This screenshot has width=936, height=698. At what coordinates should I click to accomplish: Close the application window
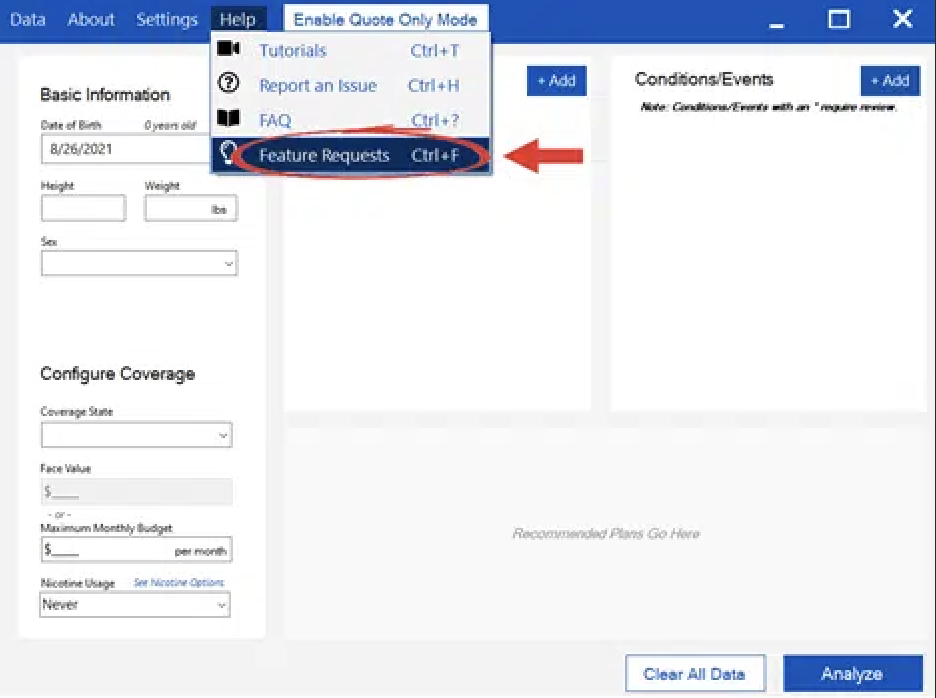click(x=902, y=19)
